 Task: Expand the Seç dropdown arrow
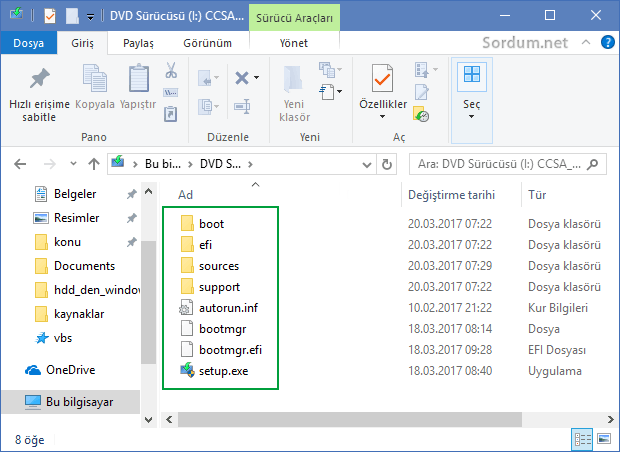point(471,117)
